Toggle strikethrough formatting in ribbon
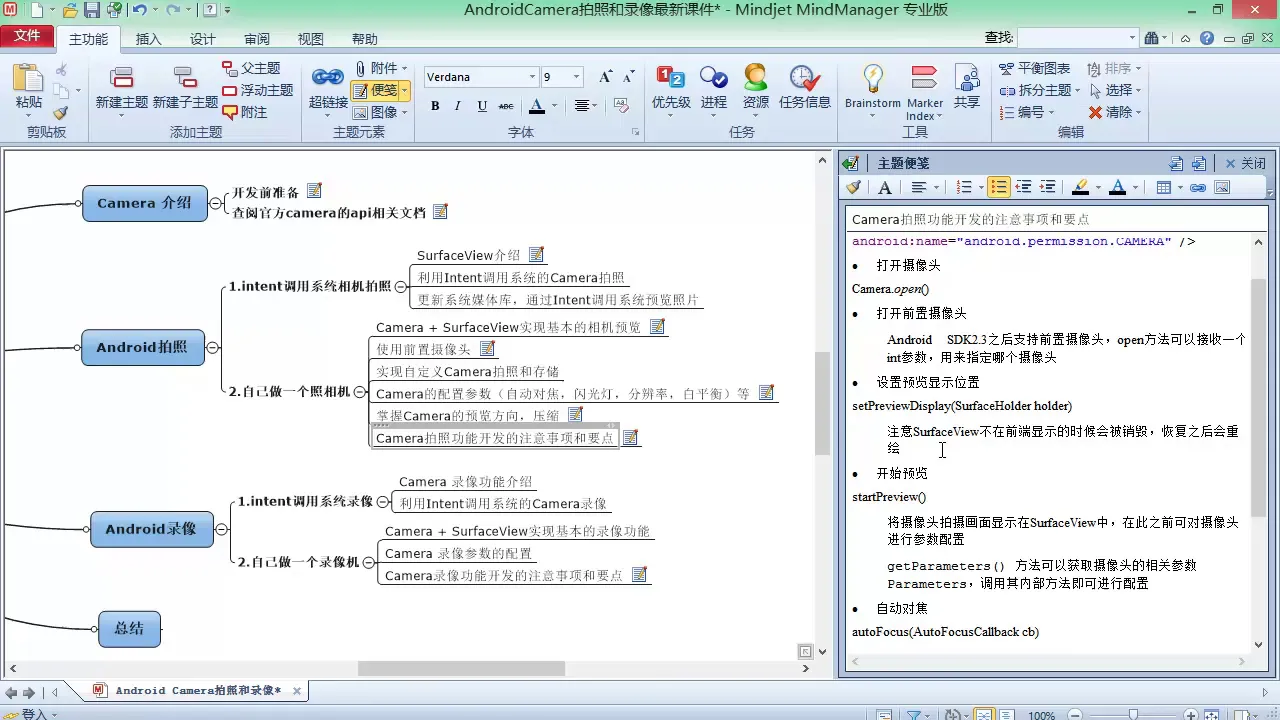Viewport: 1280px width, 720px height. 506,106
